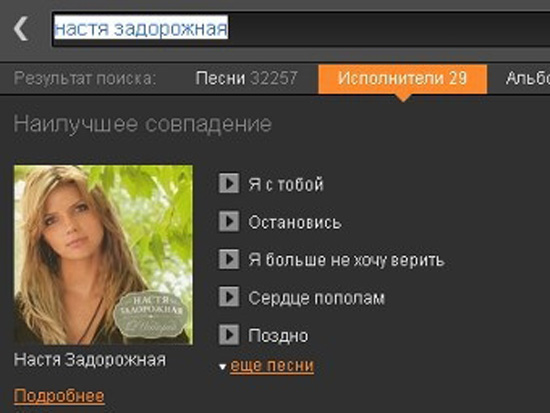Open the Настя Задорожная album cover
Image resolution: width=550 pixels, height=413 pixels.
[103, 255]
